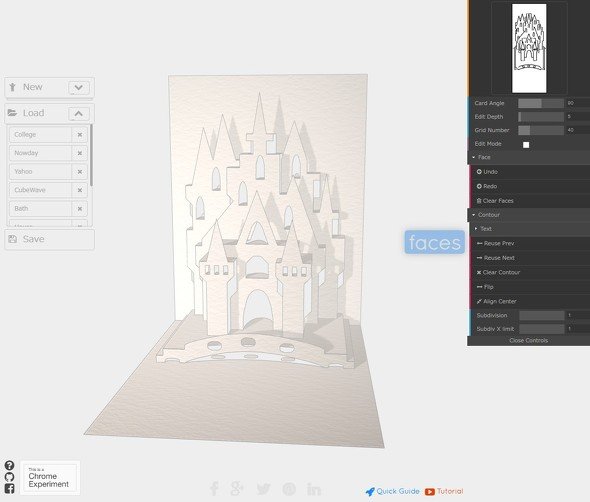The height and width of the screenshot is (502, 590).
Task: Click the castle pattern thumbnail preview
Action: (529, 48)
